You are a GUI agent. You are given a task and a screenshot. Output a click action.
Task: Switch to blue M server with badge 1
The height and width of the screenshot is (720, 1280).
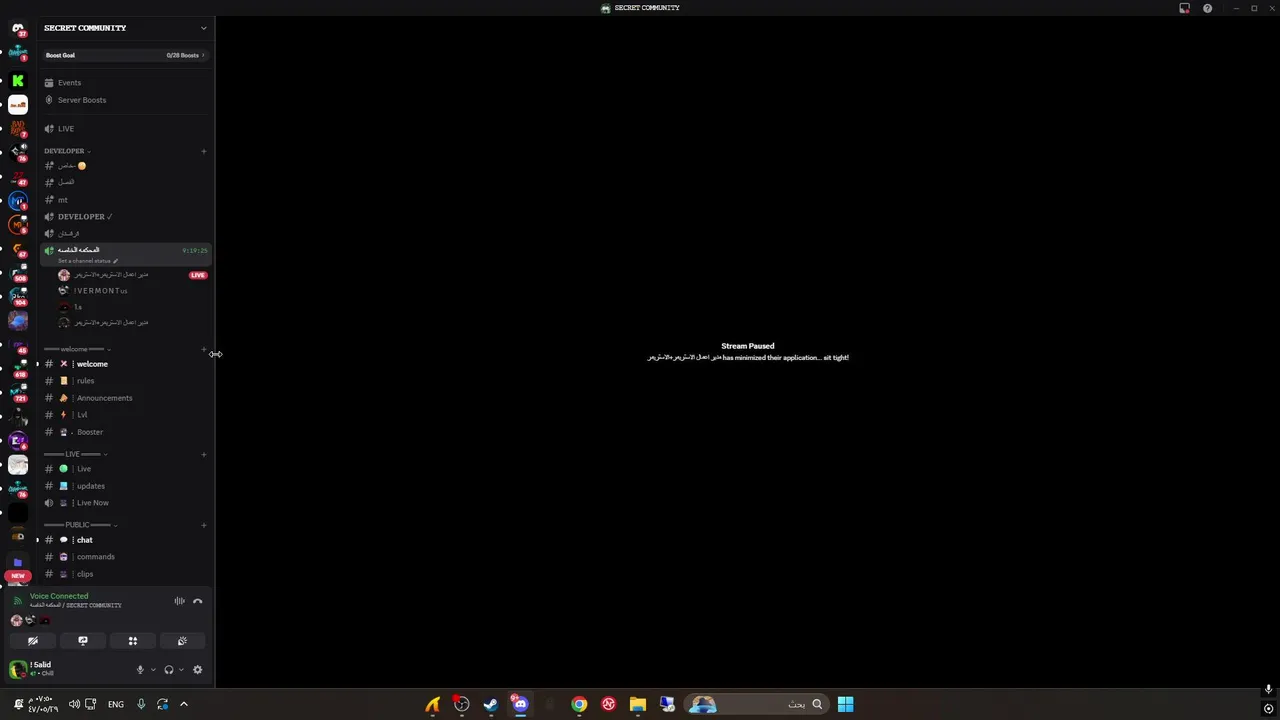(x=18, y=200)
